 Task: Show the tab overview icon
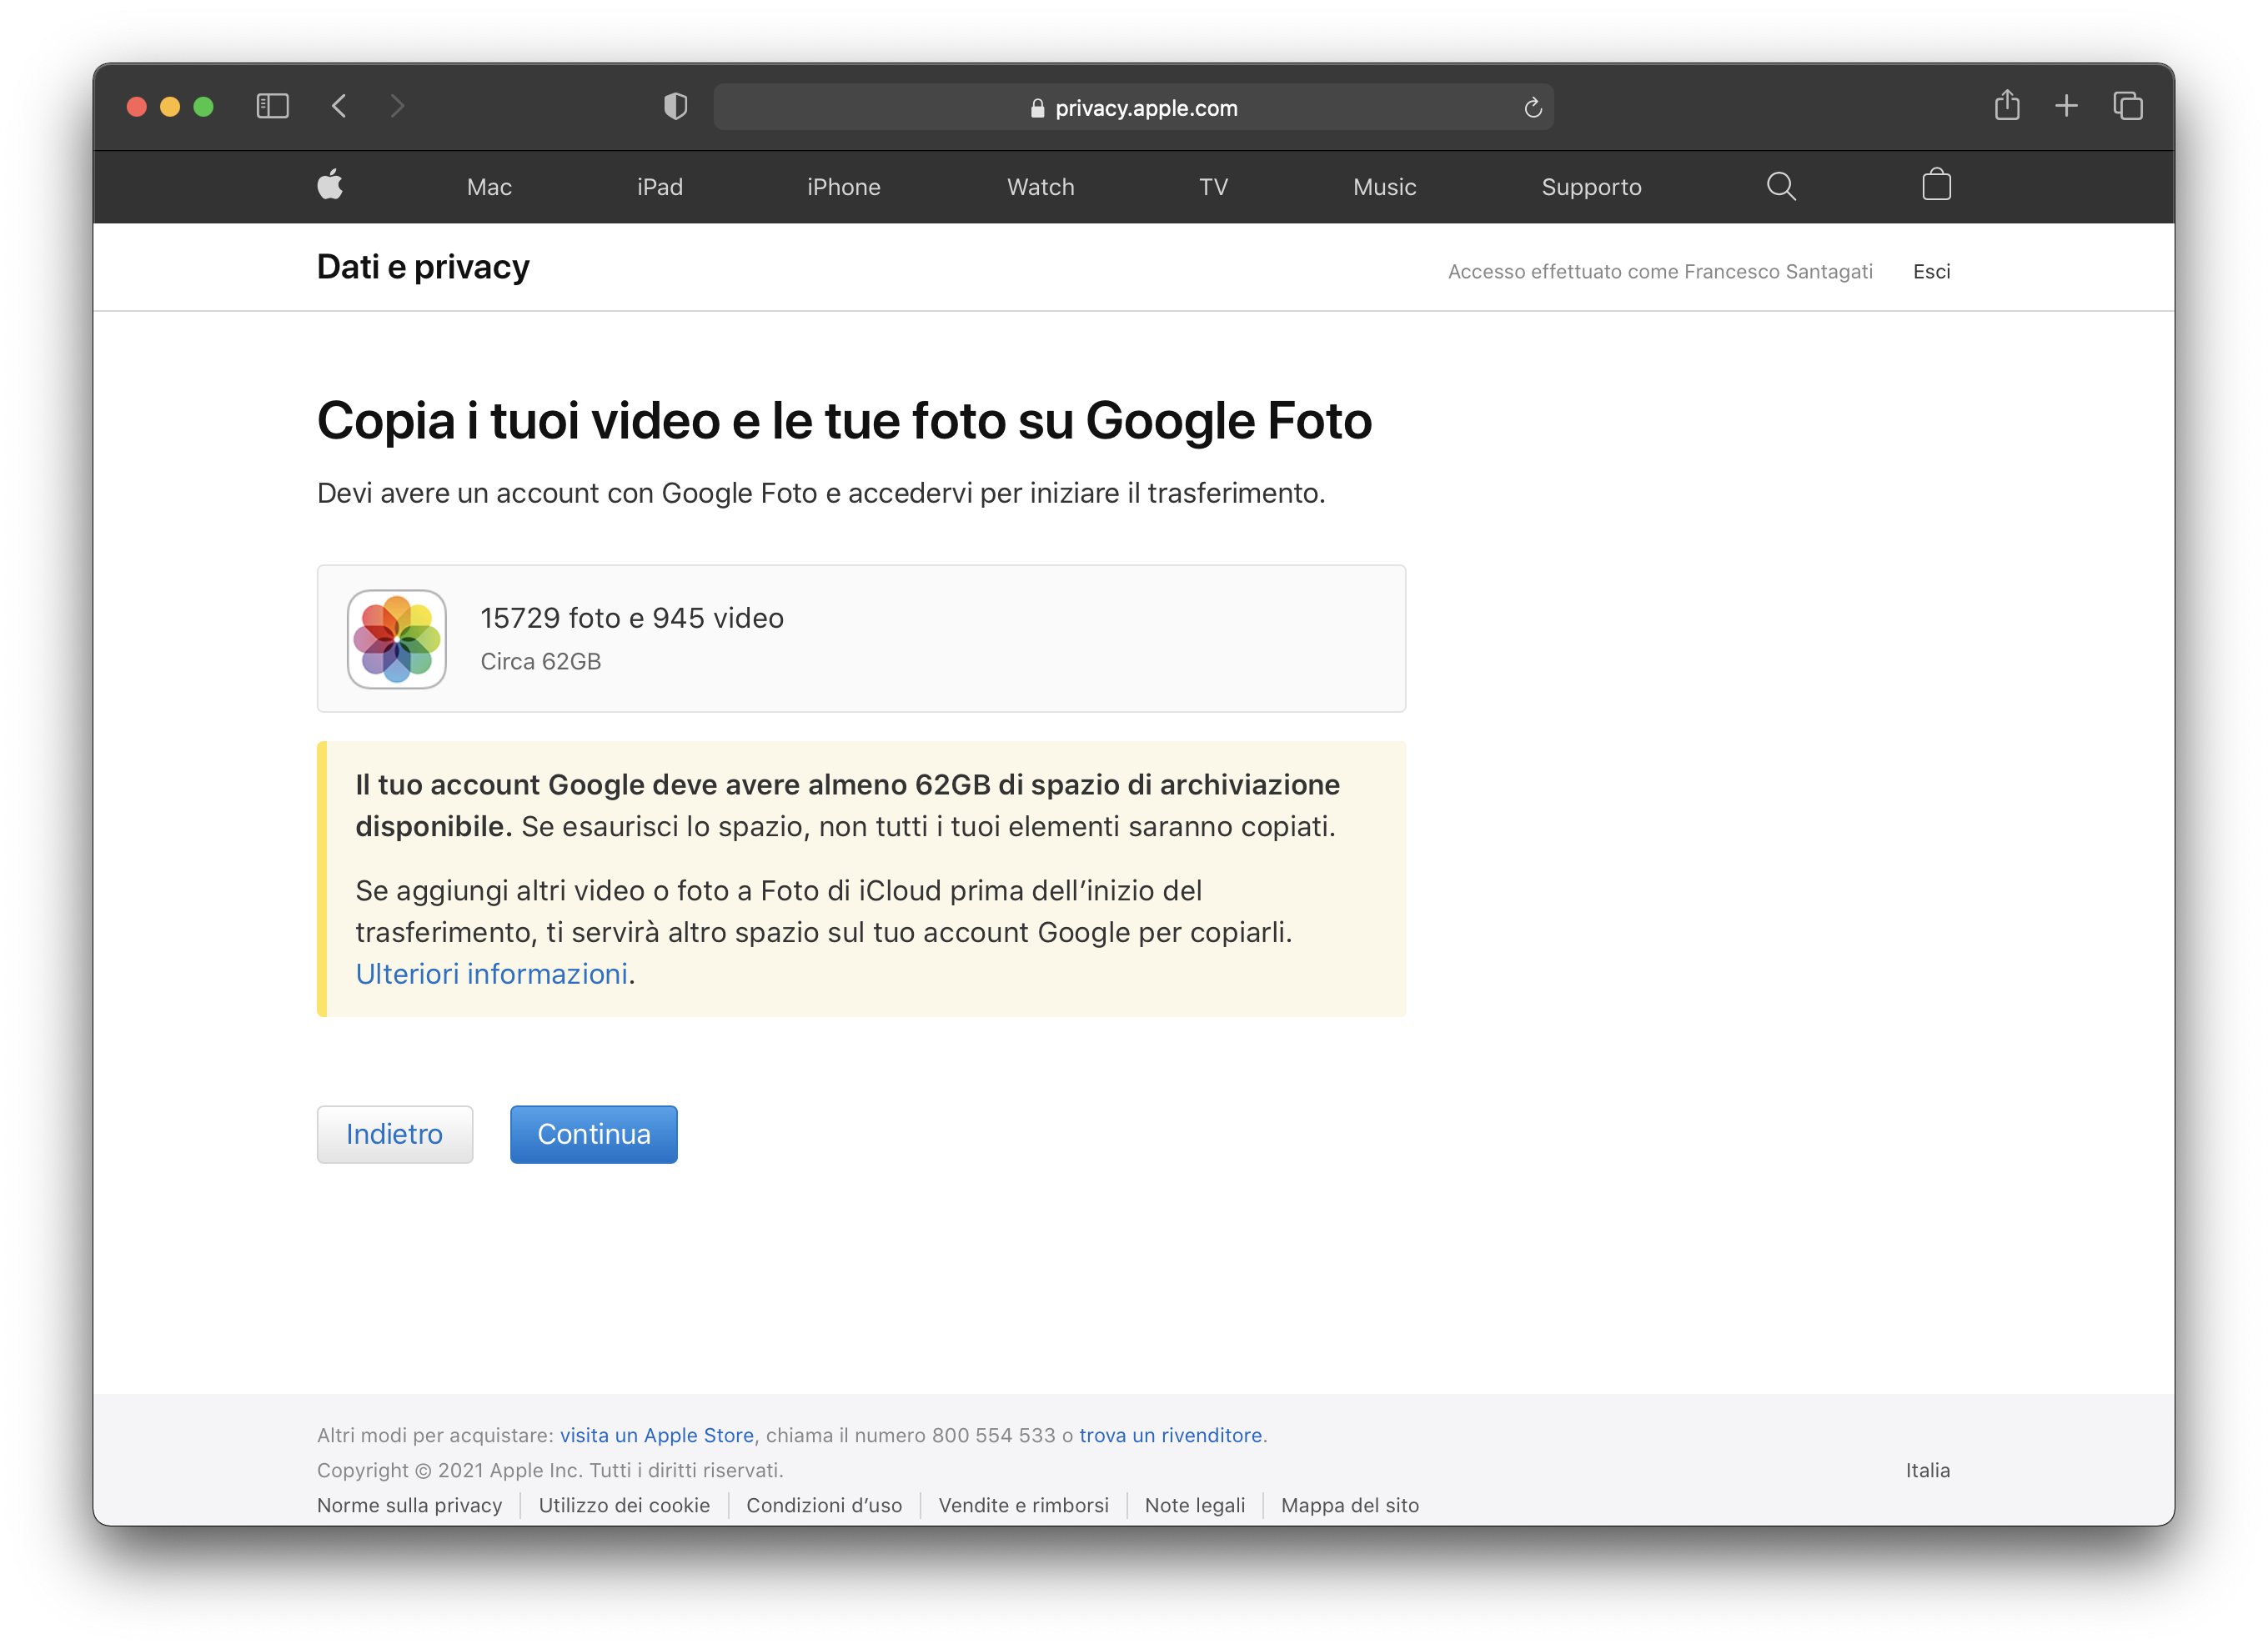point(2127,106)
